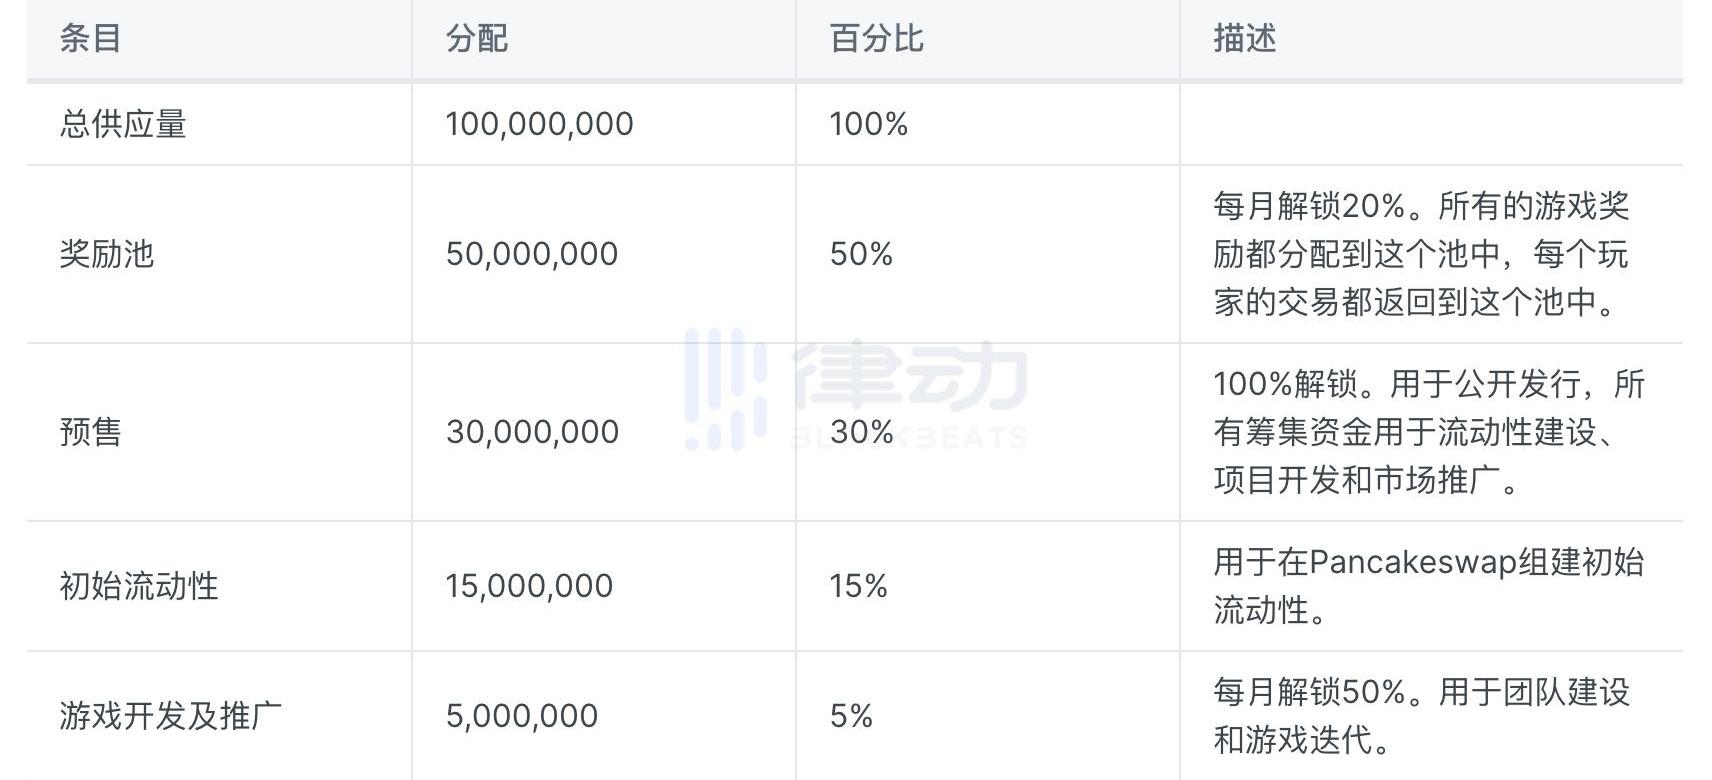Viewport: 1712px width, 780px height.
Task: Click the 50,000,000 allocation value
Action: point(532,254)
